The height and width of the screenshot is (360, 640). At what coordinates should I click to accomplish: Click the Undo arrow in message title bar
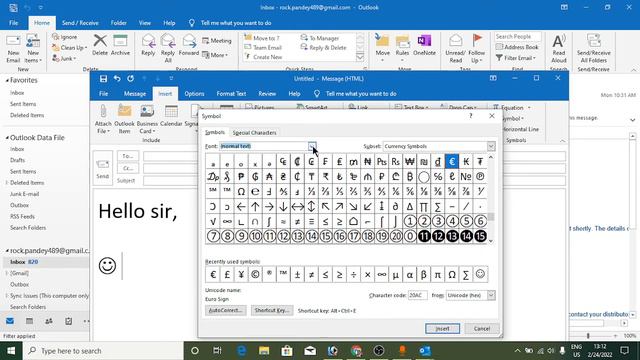click(117, 78)
